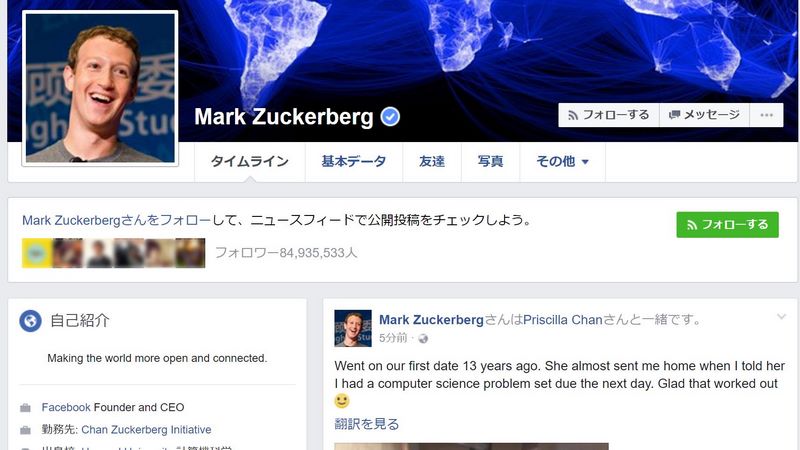Open the 友達 tab

(432, 162)
